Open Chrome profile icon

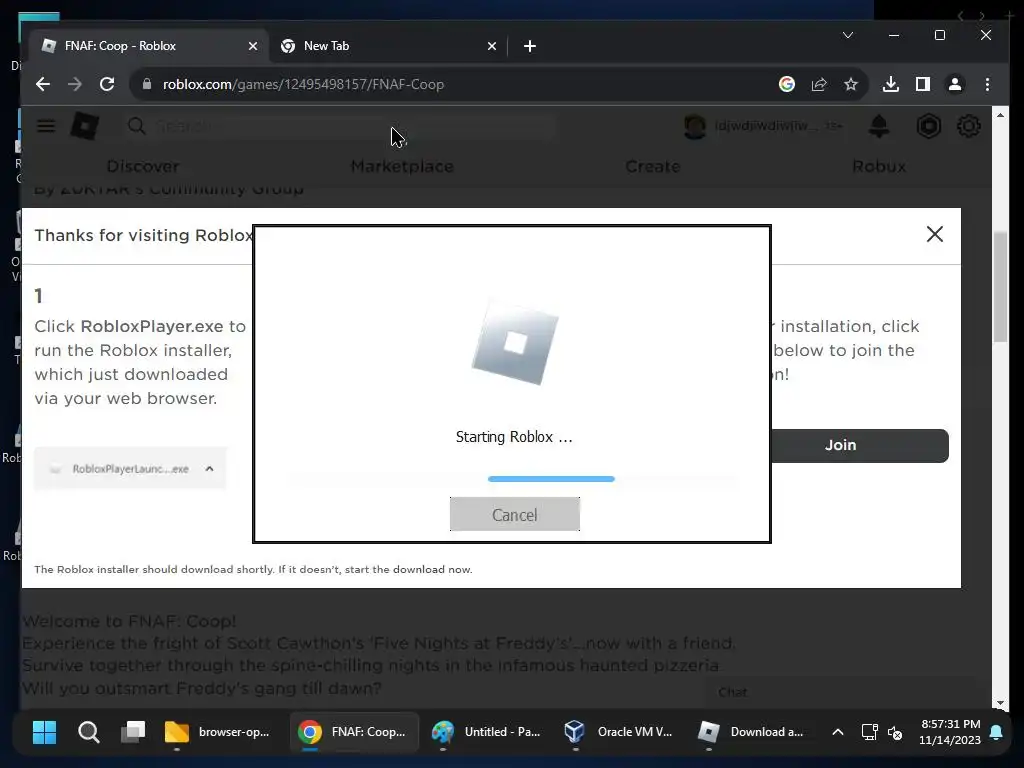955,84
